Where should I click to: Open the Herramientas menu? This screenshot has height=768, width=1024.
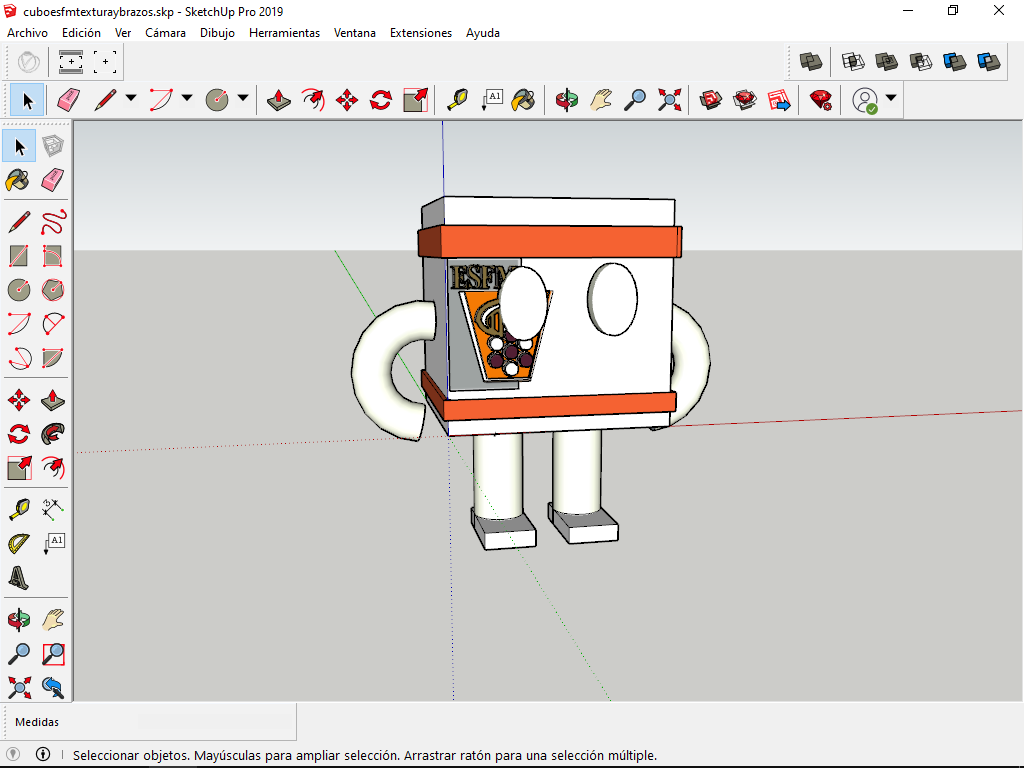click(x=284, y=33)
